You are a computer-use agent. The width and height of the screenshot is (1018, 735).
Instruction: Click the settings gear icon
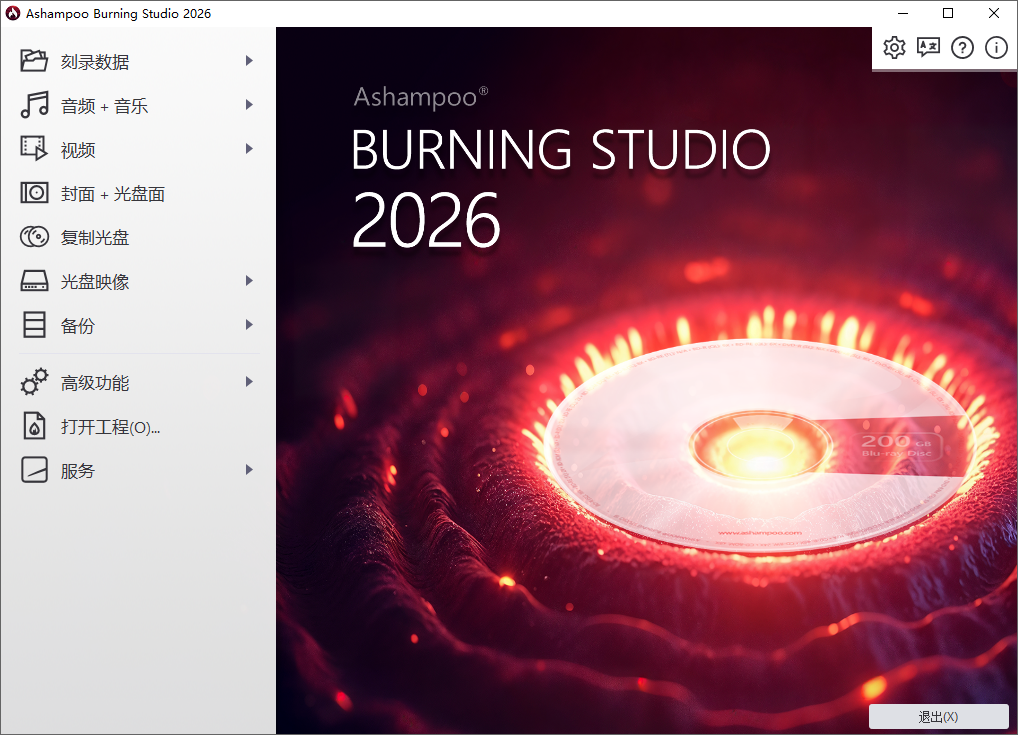[894, 47]
